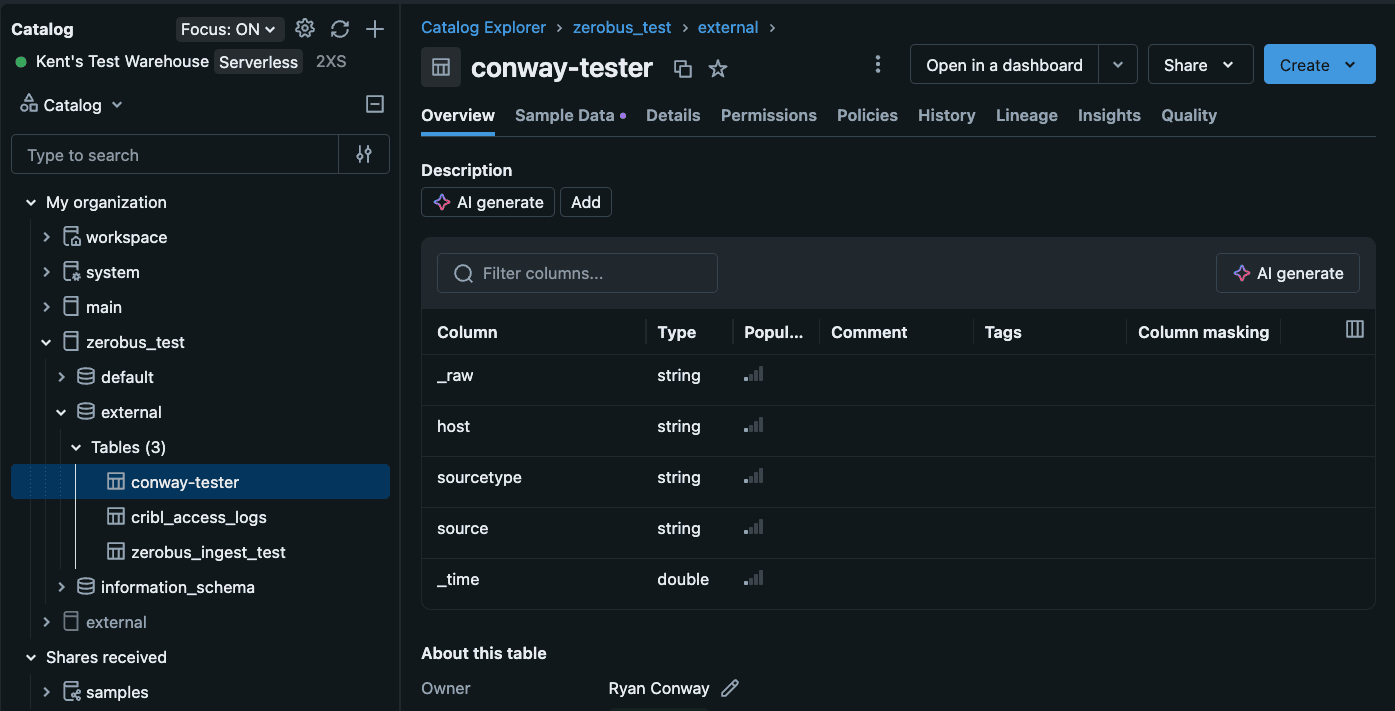This screenshot has width=1395, height=711.
Task: Click the sourcetype column name
Action: 479,477
